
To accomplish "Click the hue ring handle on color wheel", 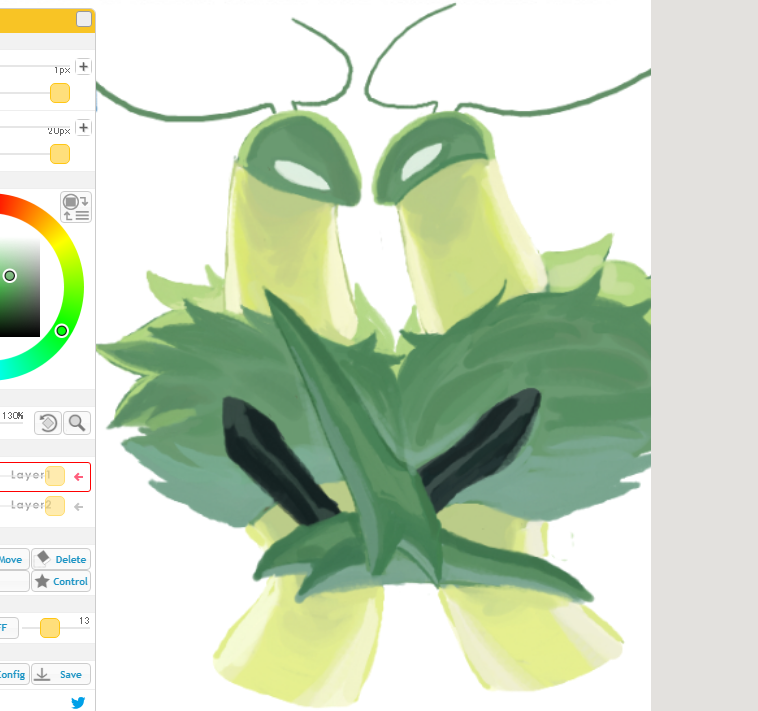I will [x=61, y=331].
